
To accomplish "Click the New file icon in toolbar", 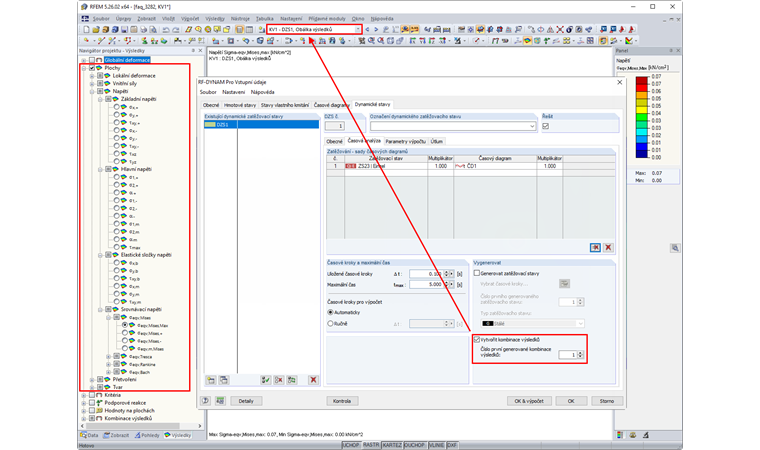I will coord(86,30).
